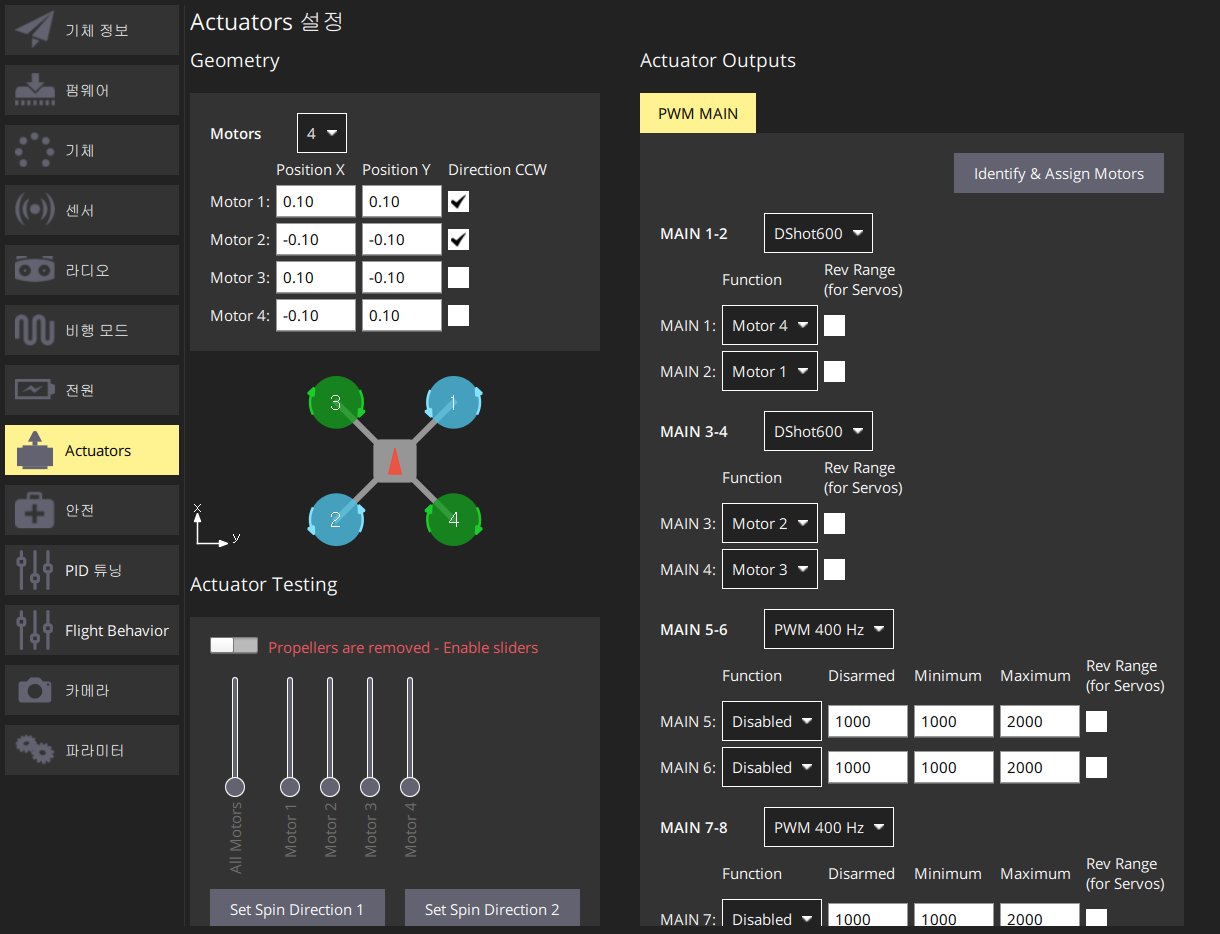Click the All Motors slider handle
Viewport: 1220px width, 934px height.
click(x=235, y=785)
